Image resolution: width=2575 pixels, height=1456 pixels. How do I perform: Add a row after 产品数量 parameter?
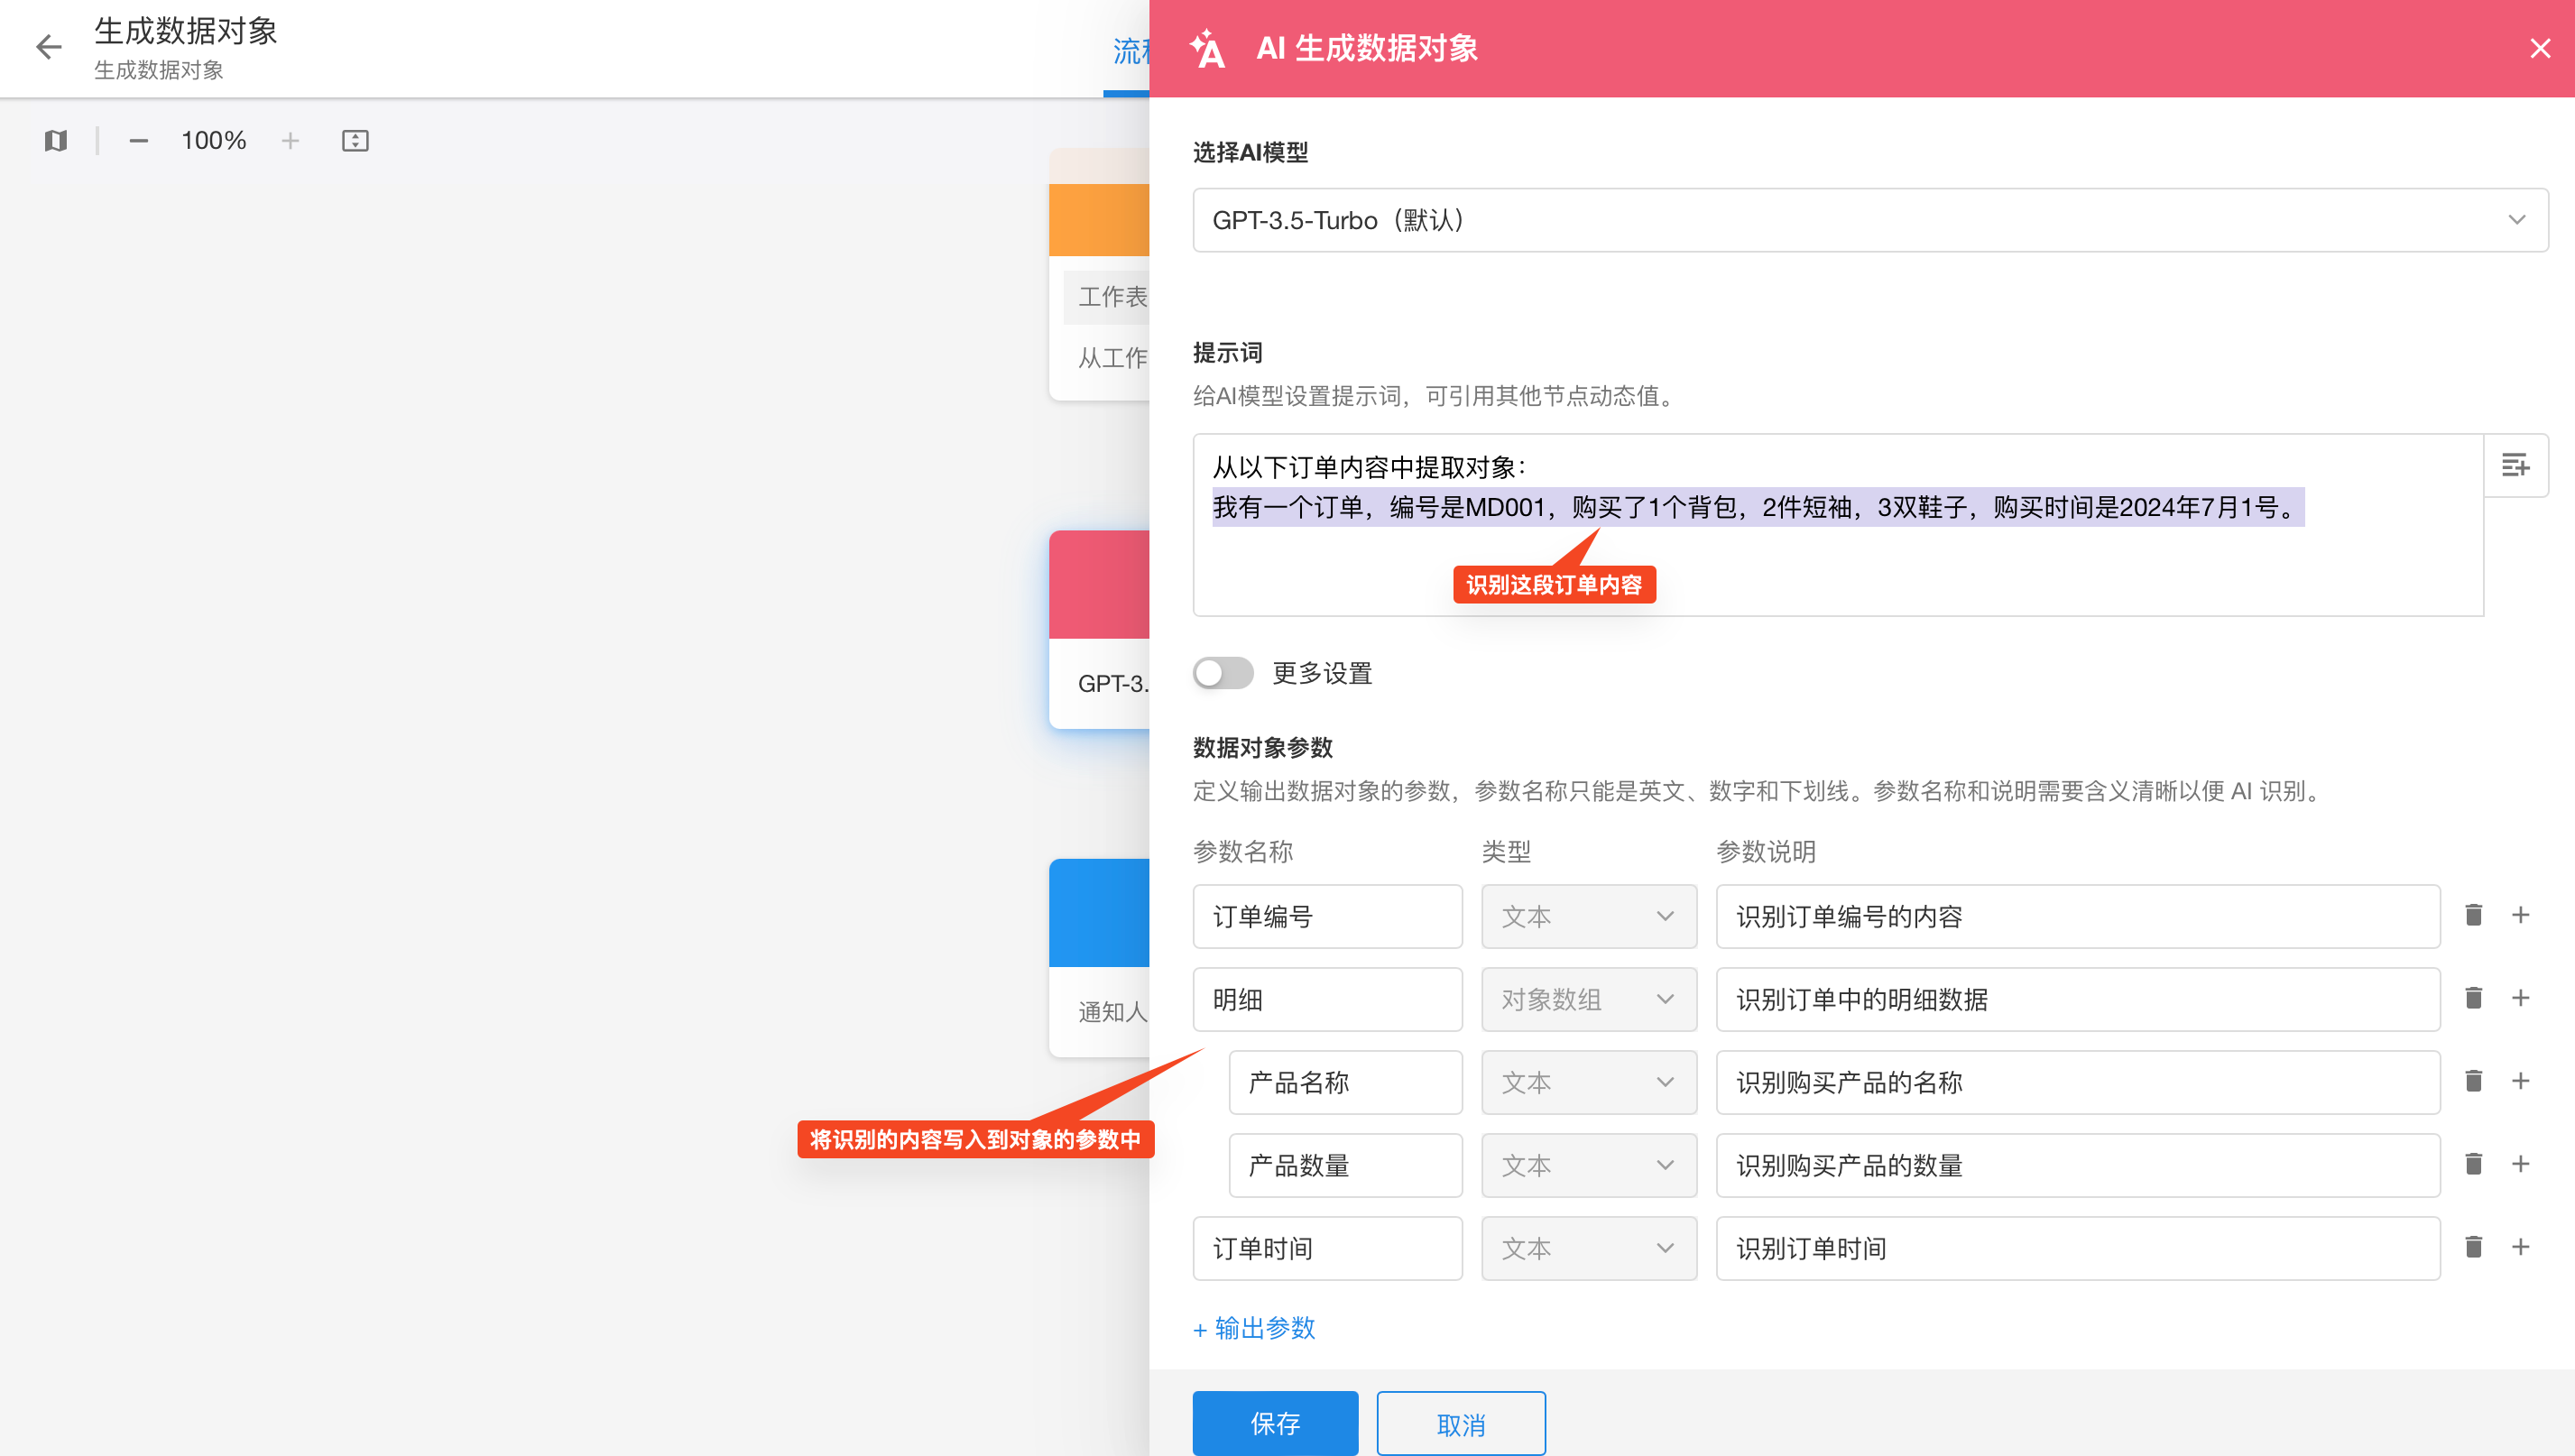[2520, 1164]
